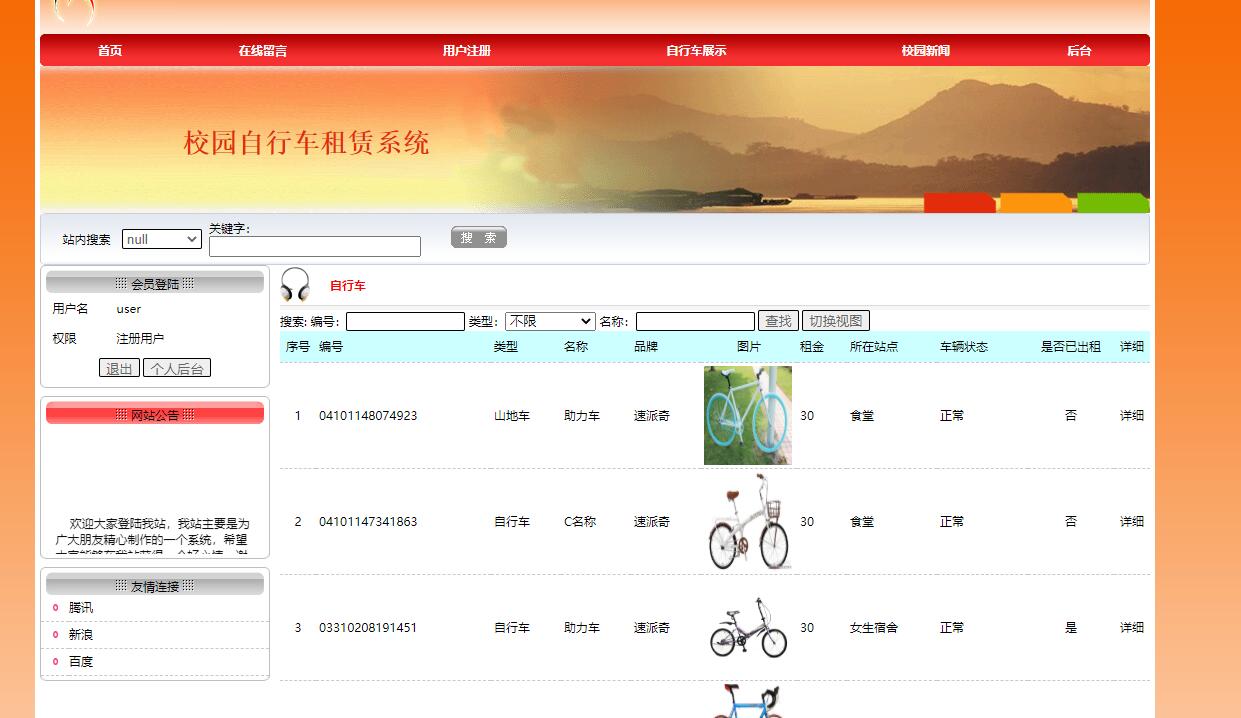The image size is (1241, 718).
Task: Open the 不限 type filter dropdown
Action: point(549,320)
